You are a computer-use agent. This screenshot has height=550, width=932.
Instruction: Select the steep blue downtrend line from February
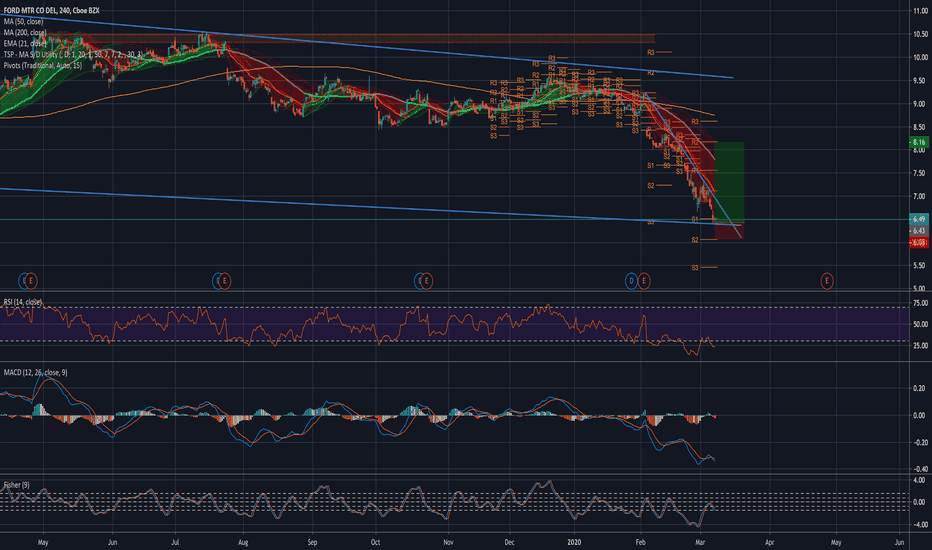(x=692, y=165)
